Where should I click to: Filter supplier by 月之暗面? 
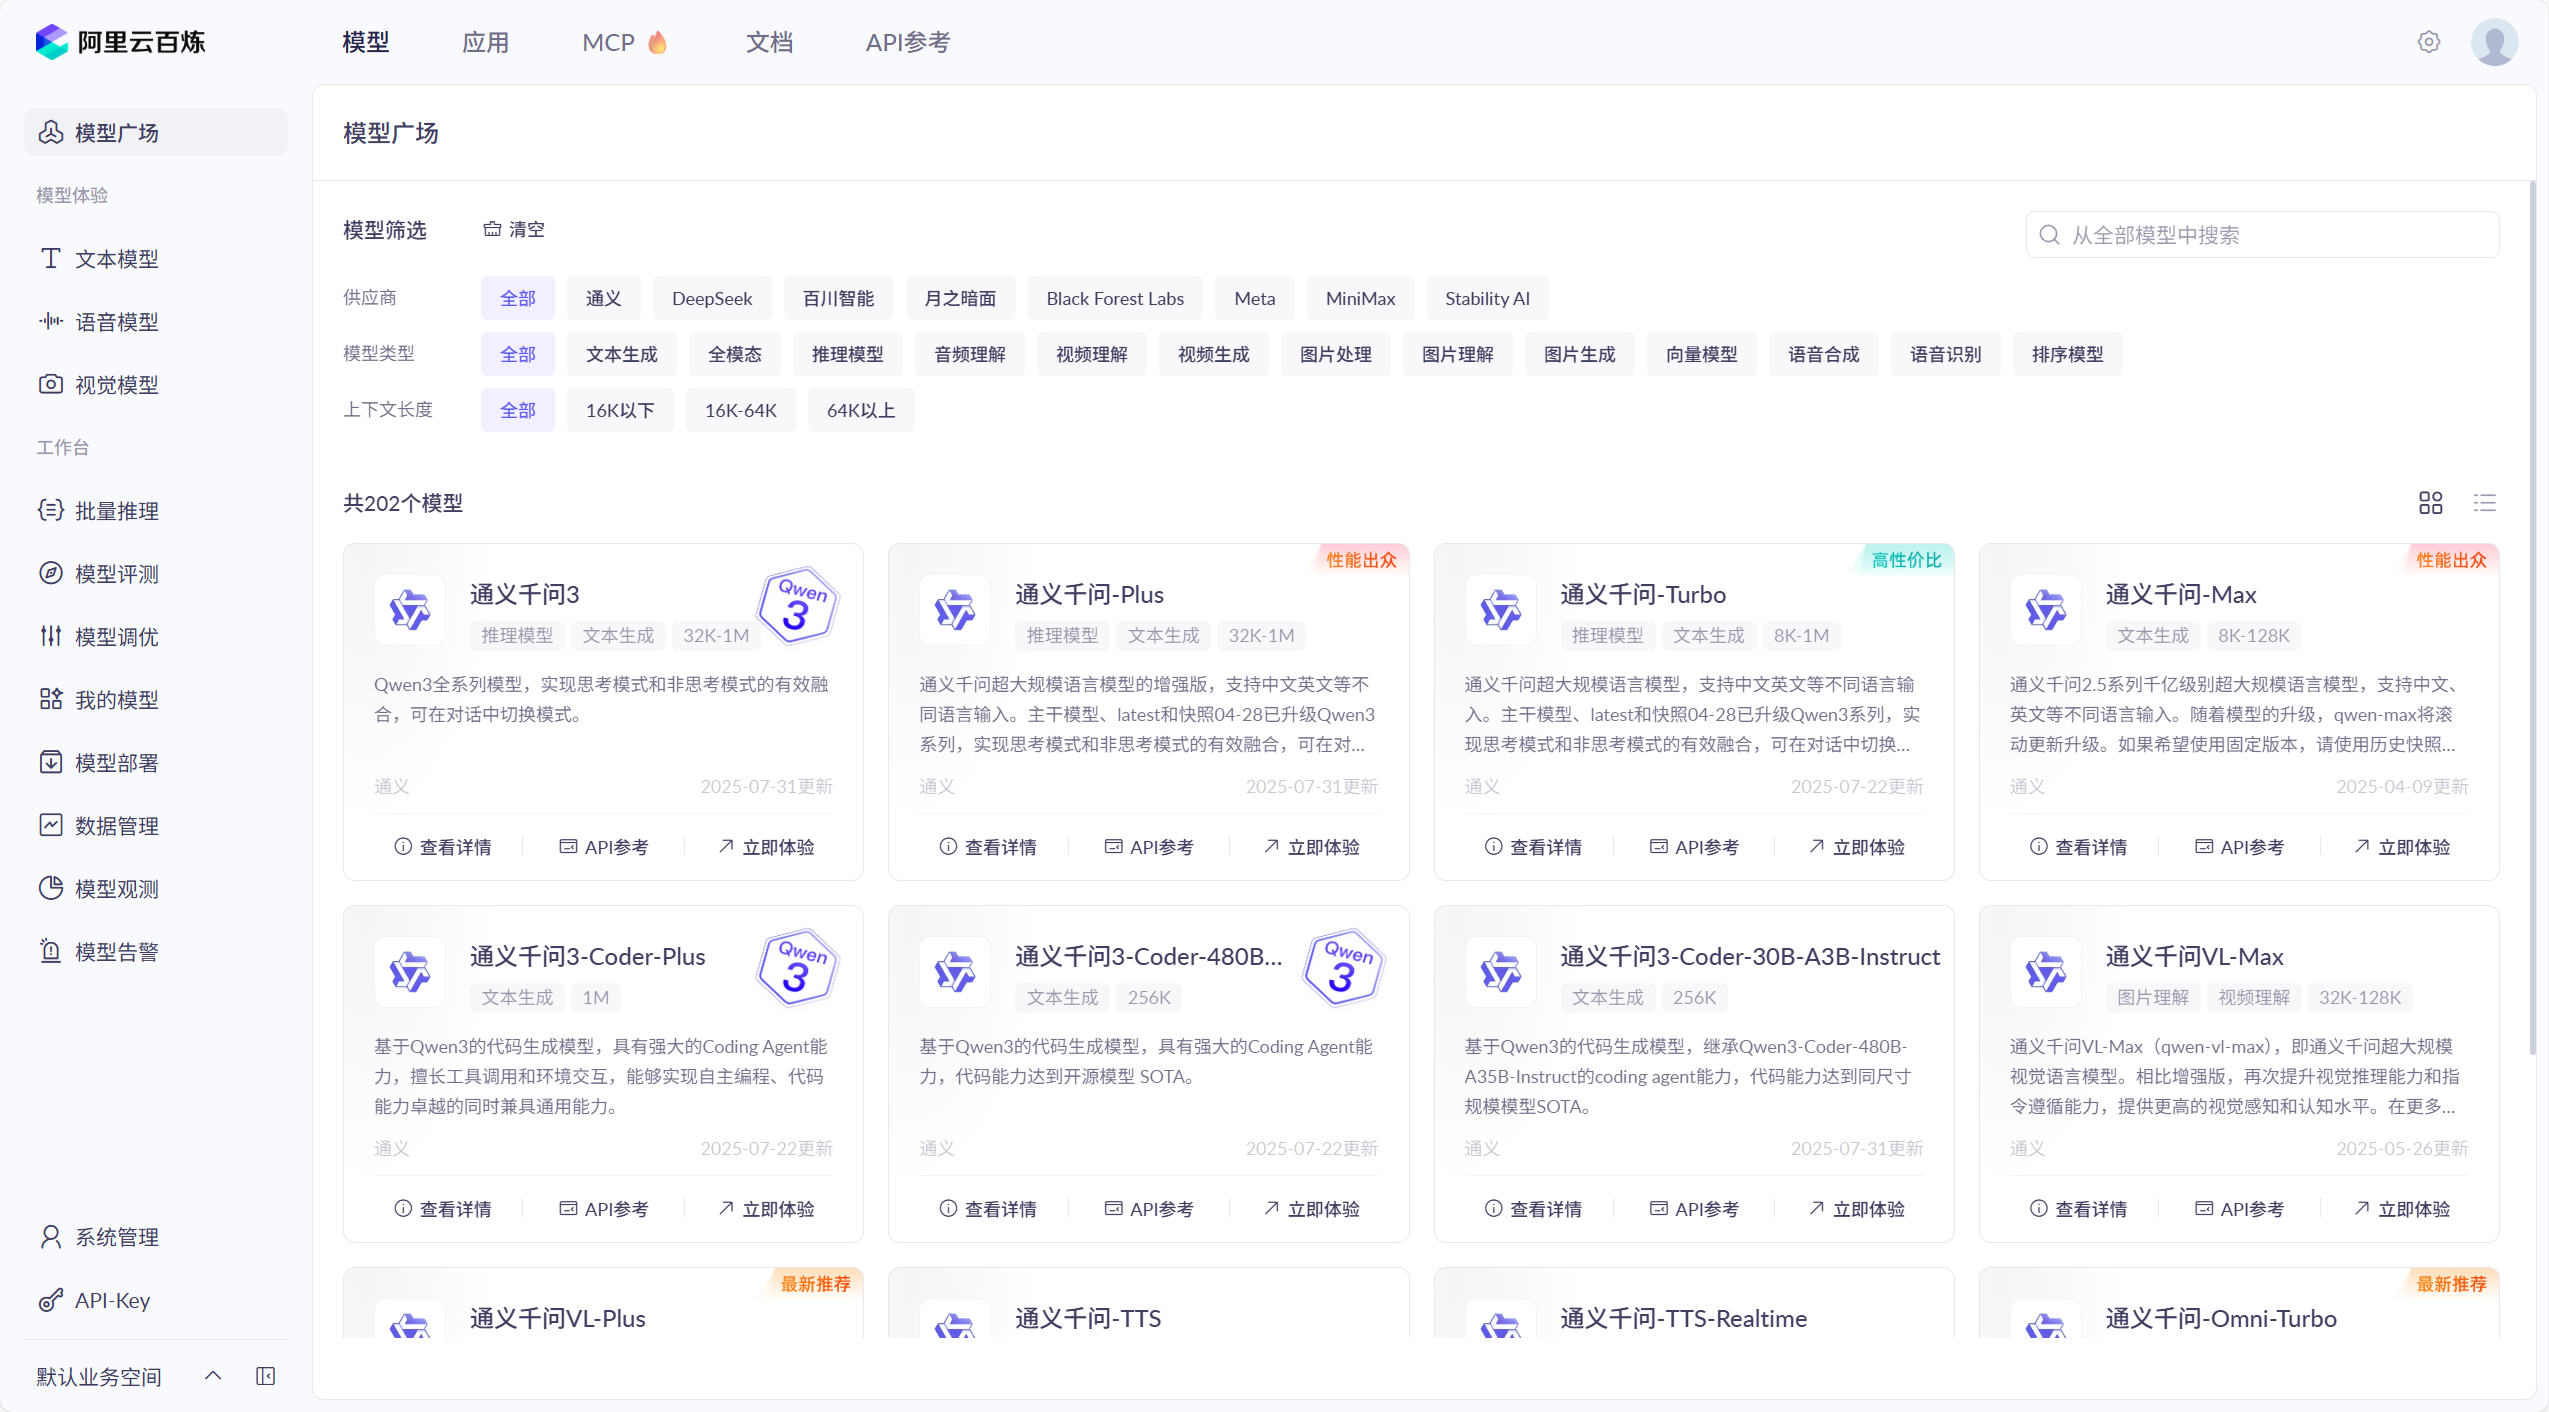point(960,298)
